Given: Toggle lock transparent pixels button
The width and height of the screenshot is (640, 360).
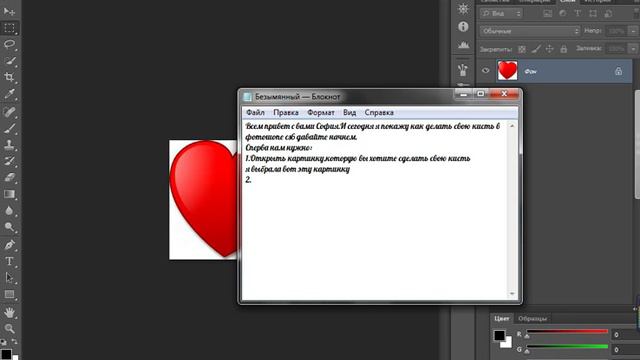Looking at the screenshot, I should pyautogui.click(x=522, y=49).
